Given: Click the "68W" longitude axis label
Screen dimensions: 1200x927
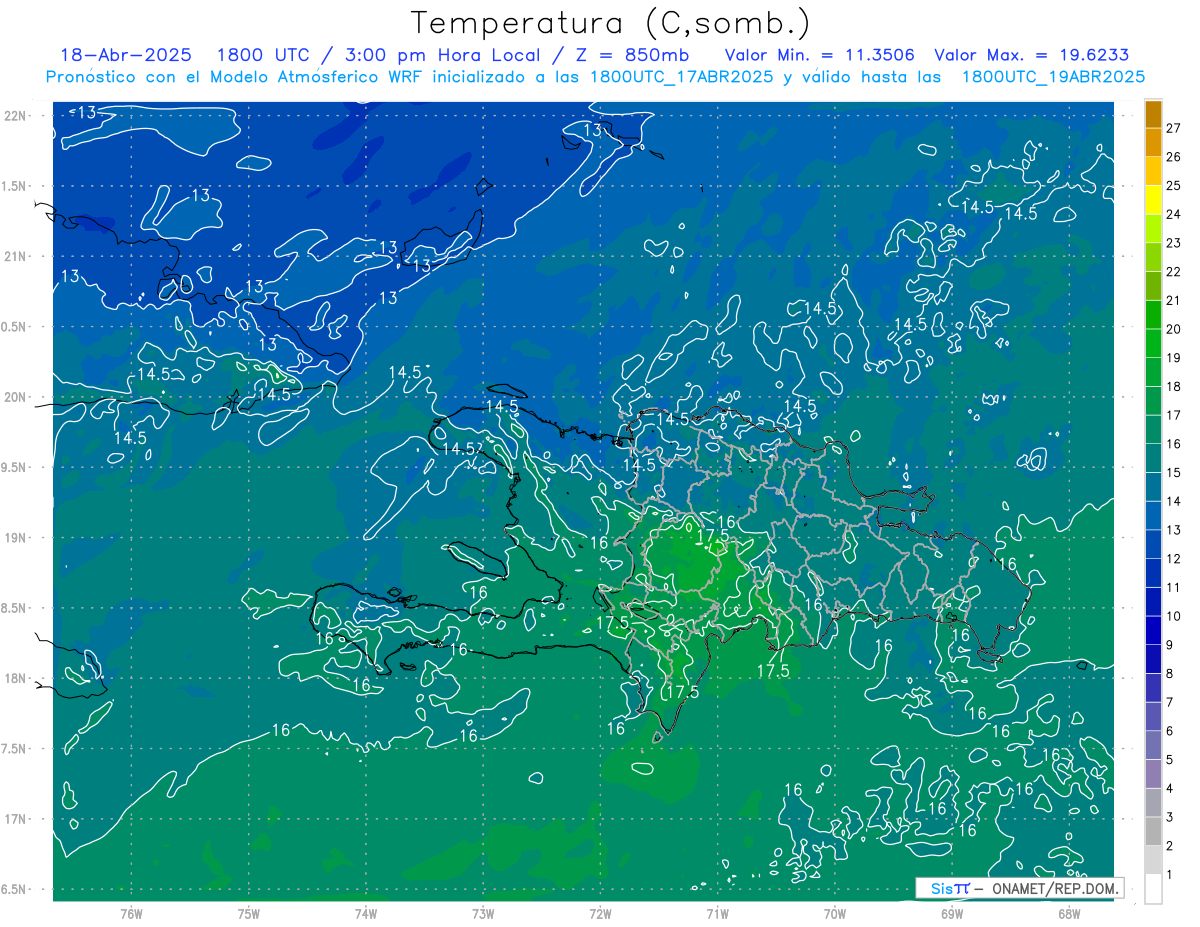Looking at the screenshot, I should (1069, 914).
